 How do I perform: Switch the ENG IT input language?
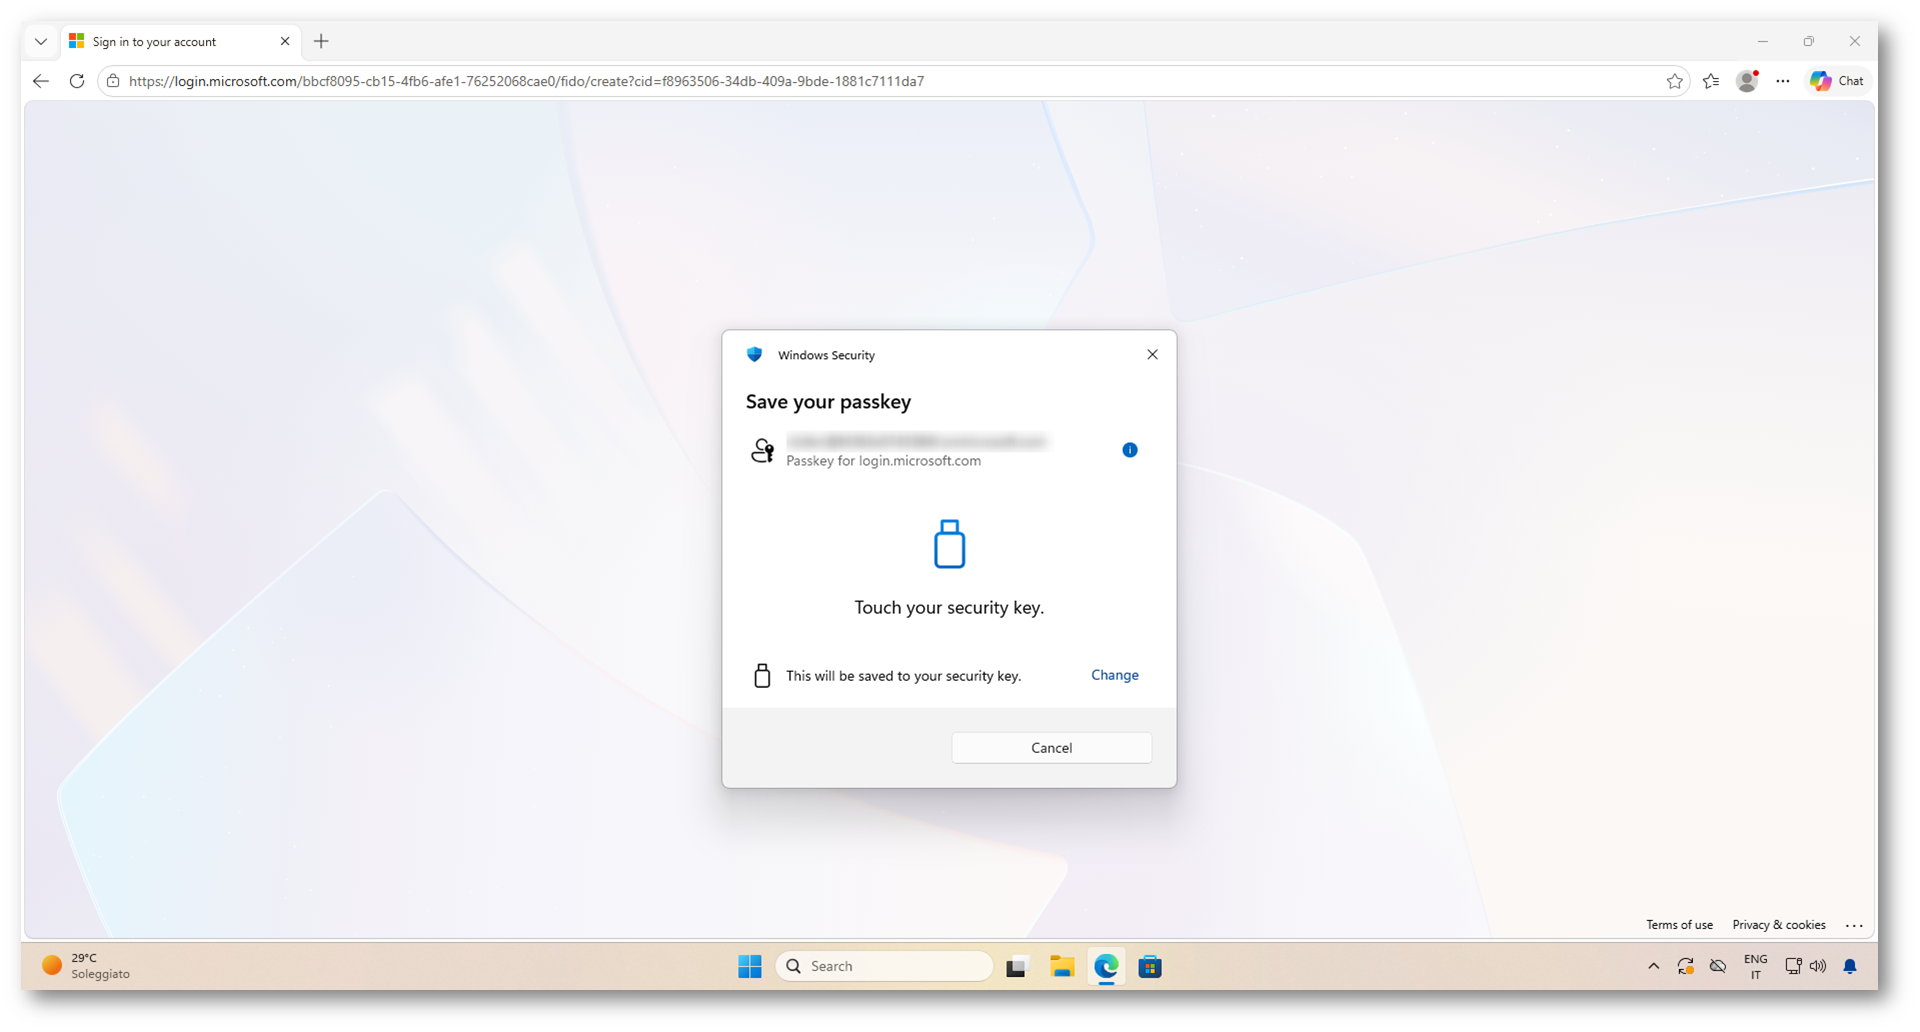1755,967
